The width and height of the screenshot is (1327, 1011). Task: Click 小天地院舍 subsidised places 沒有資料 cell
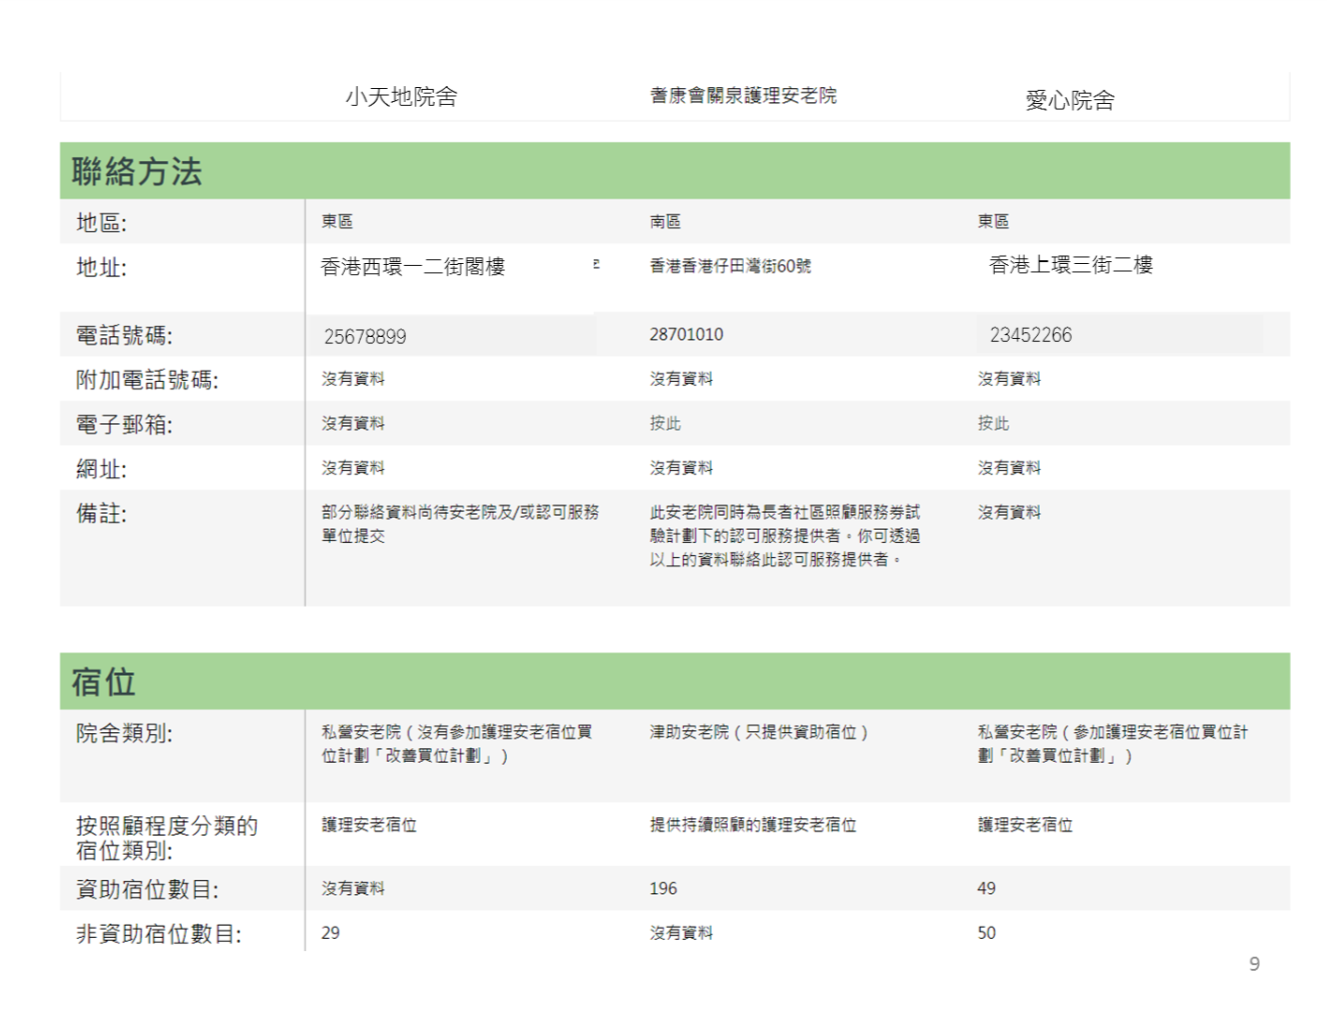[353, 888]
